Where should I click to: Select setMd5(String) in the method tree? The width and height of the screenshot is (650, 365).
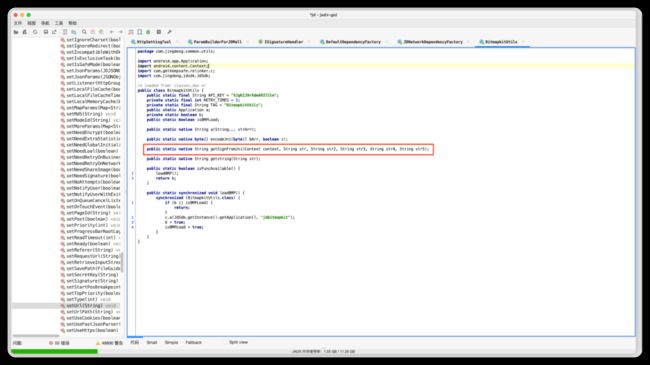coord(88,114)
